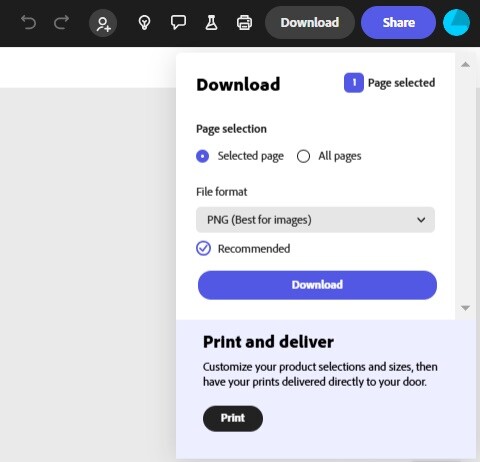
Task: Click the Redo arrow icon
Action: pyautogui.click(x=61, y=23)
